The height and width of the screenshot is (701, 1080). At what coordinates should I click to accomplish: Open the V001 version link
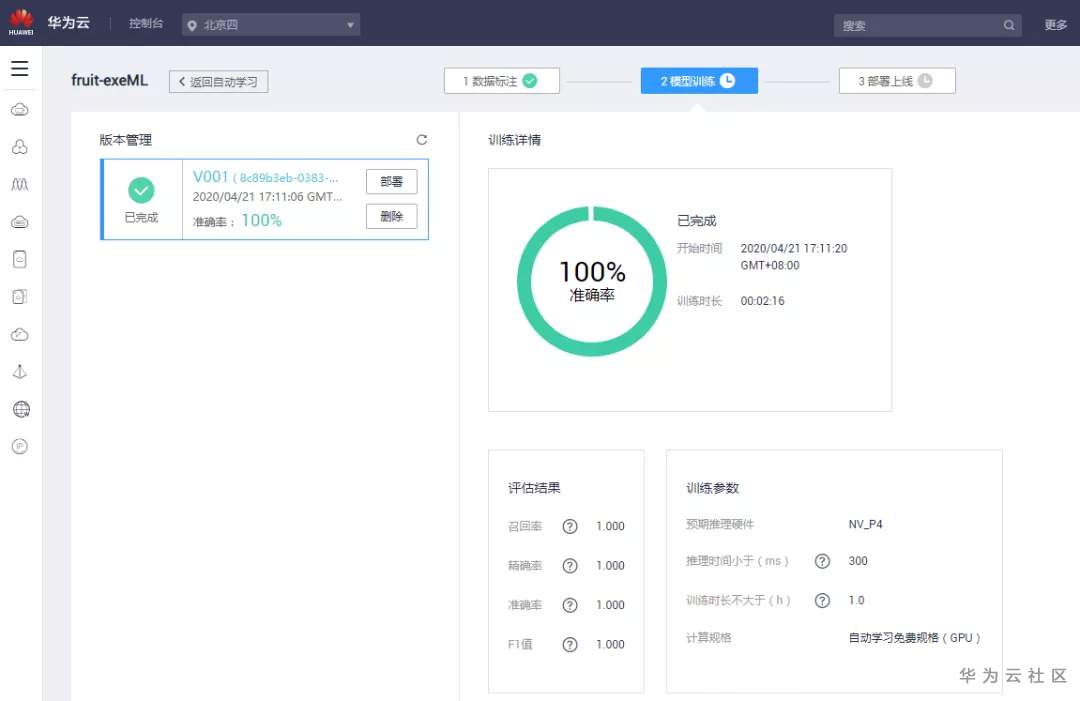tap(266, 177)
